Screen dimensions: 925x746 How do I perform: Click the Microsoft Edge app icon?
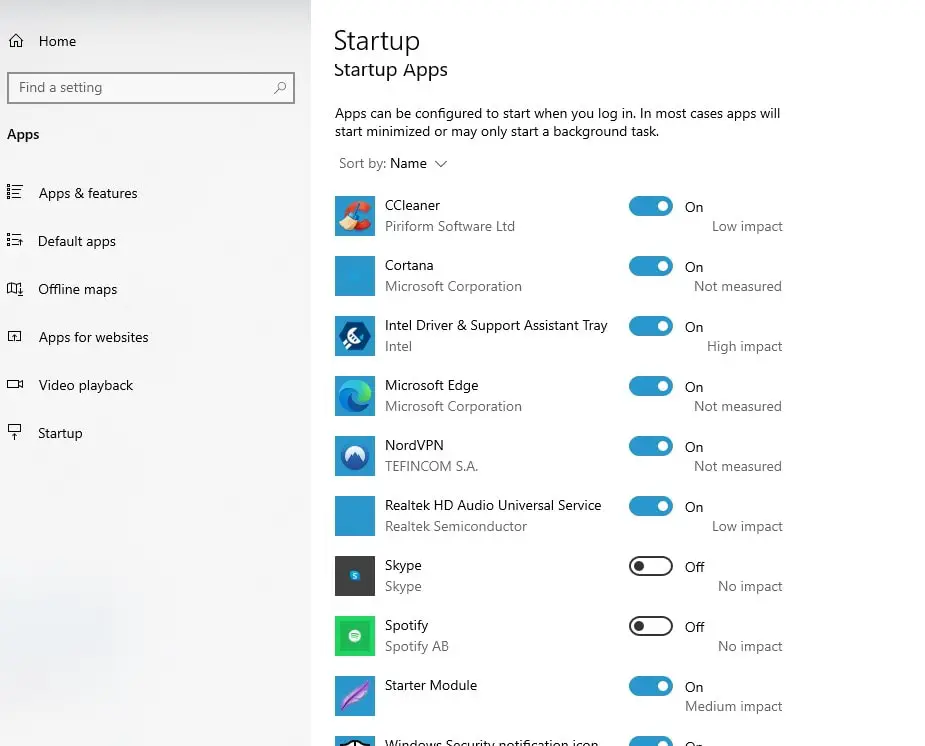[x=355, y=396]
